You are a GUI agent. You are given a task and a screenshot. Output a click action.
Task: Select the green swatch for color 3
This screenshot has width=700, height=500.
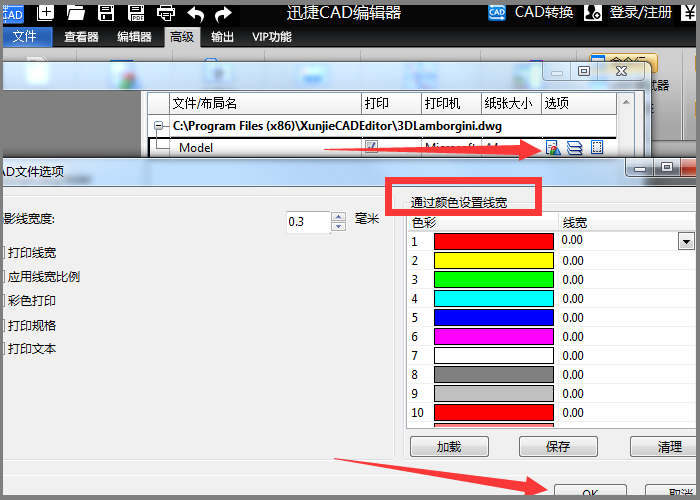coord(494,279)
